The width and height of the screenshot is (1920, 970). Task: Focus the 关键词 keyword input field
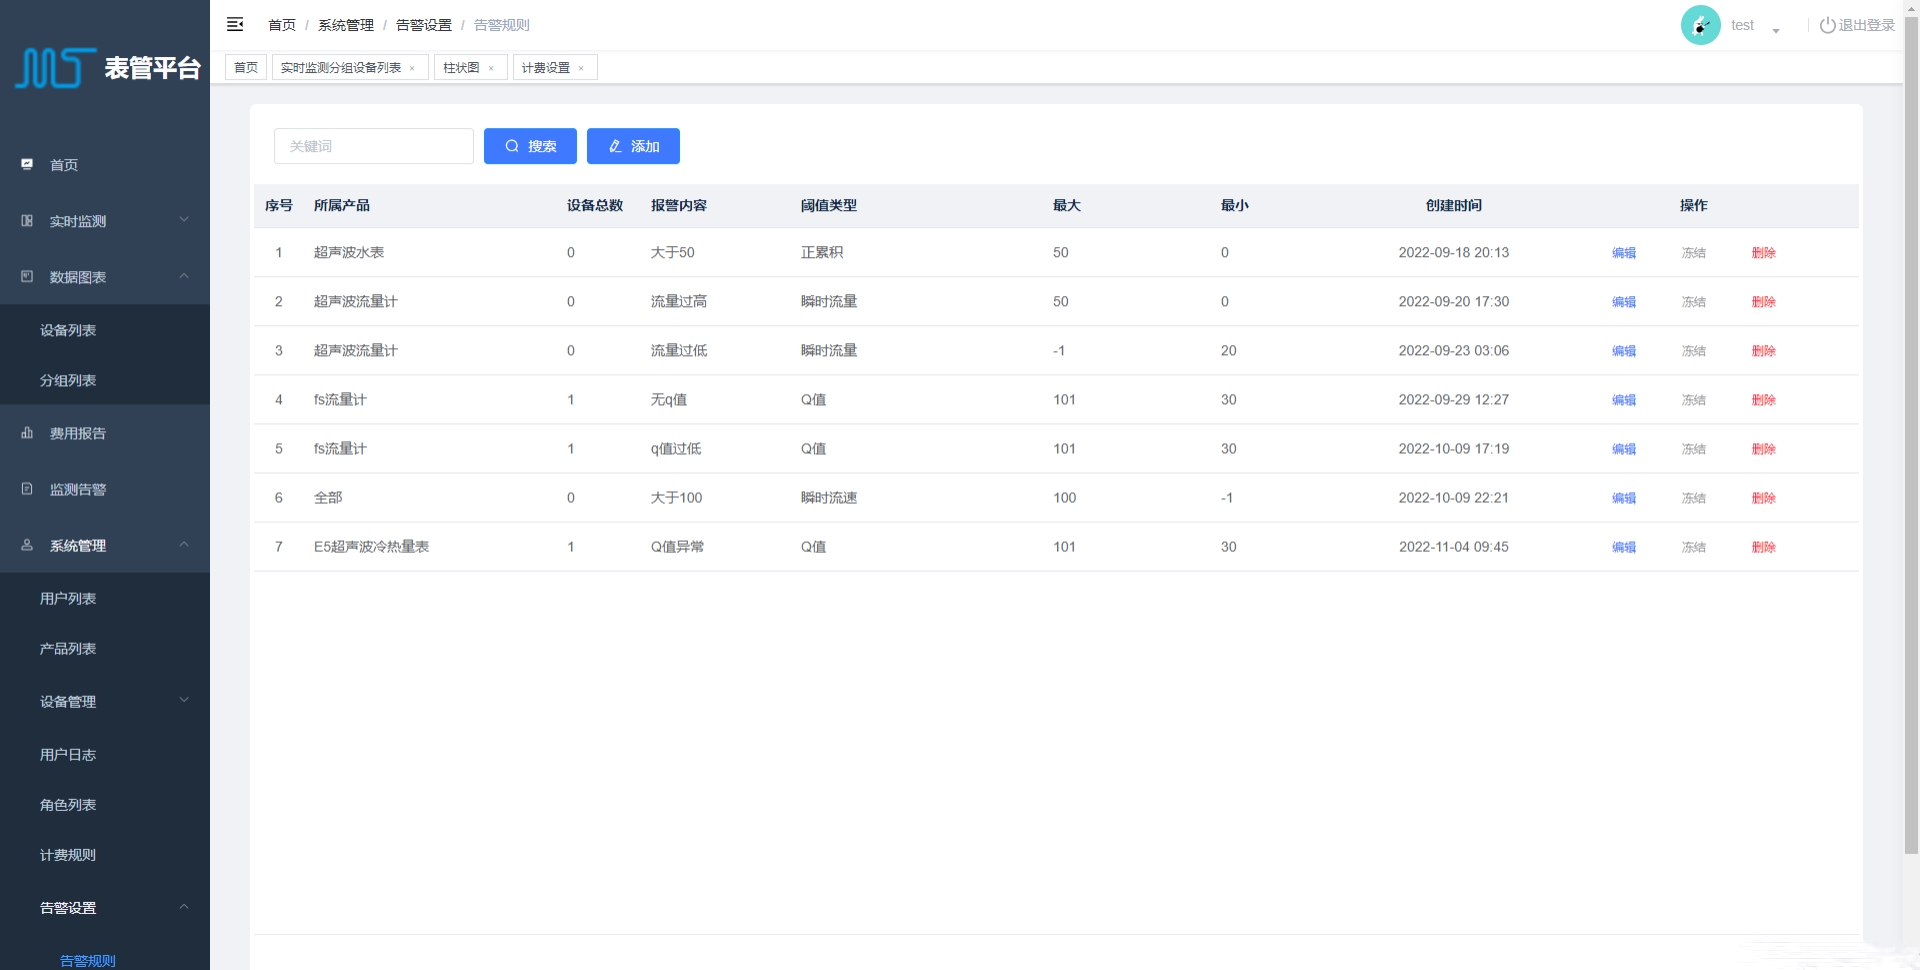tap(373, 146)
